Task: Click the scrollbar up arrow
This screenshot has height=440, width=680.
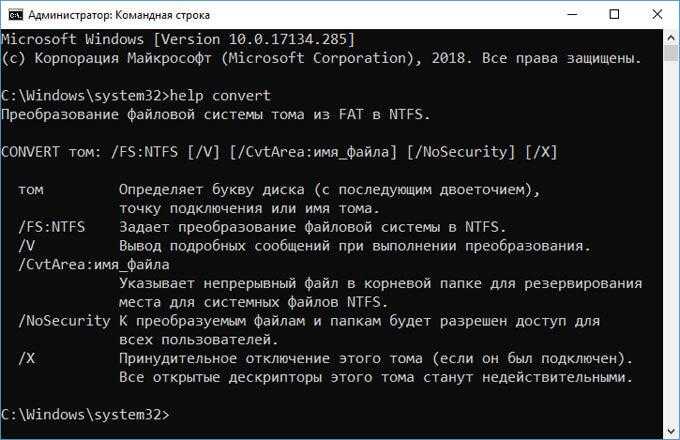Action: pos(671,38)
